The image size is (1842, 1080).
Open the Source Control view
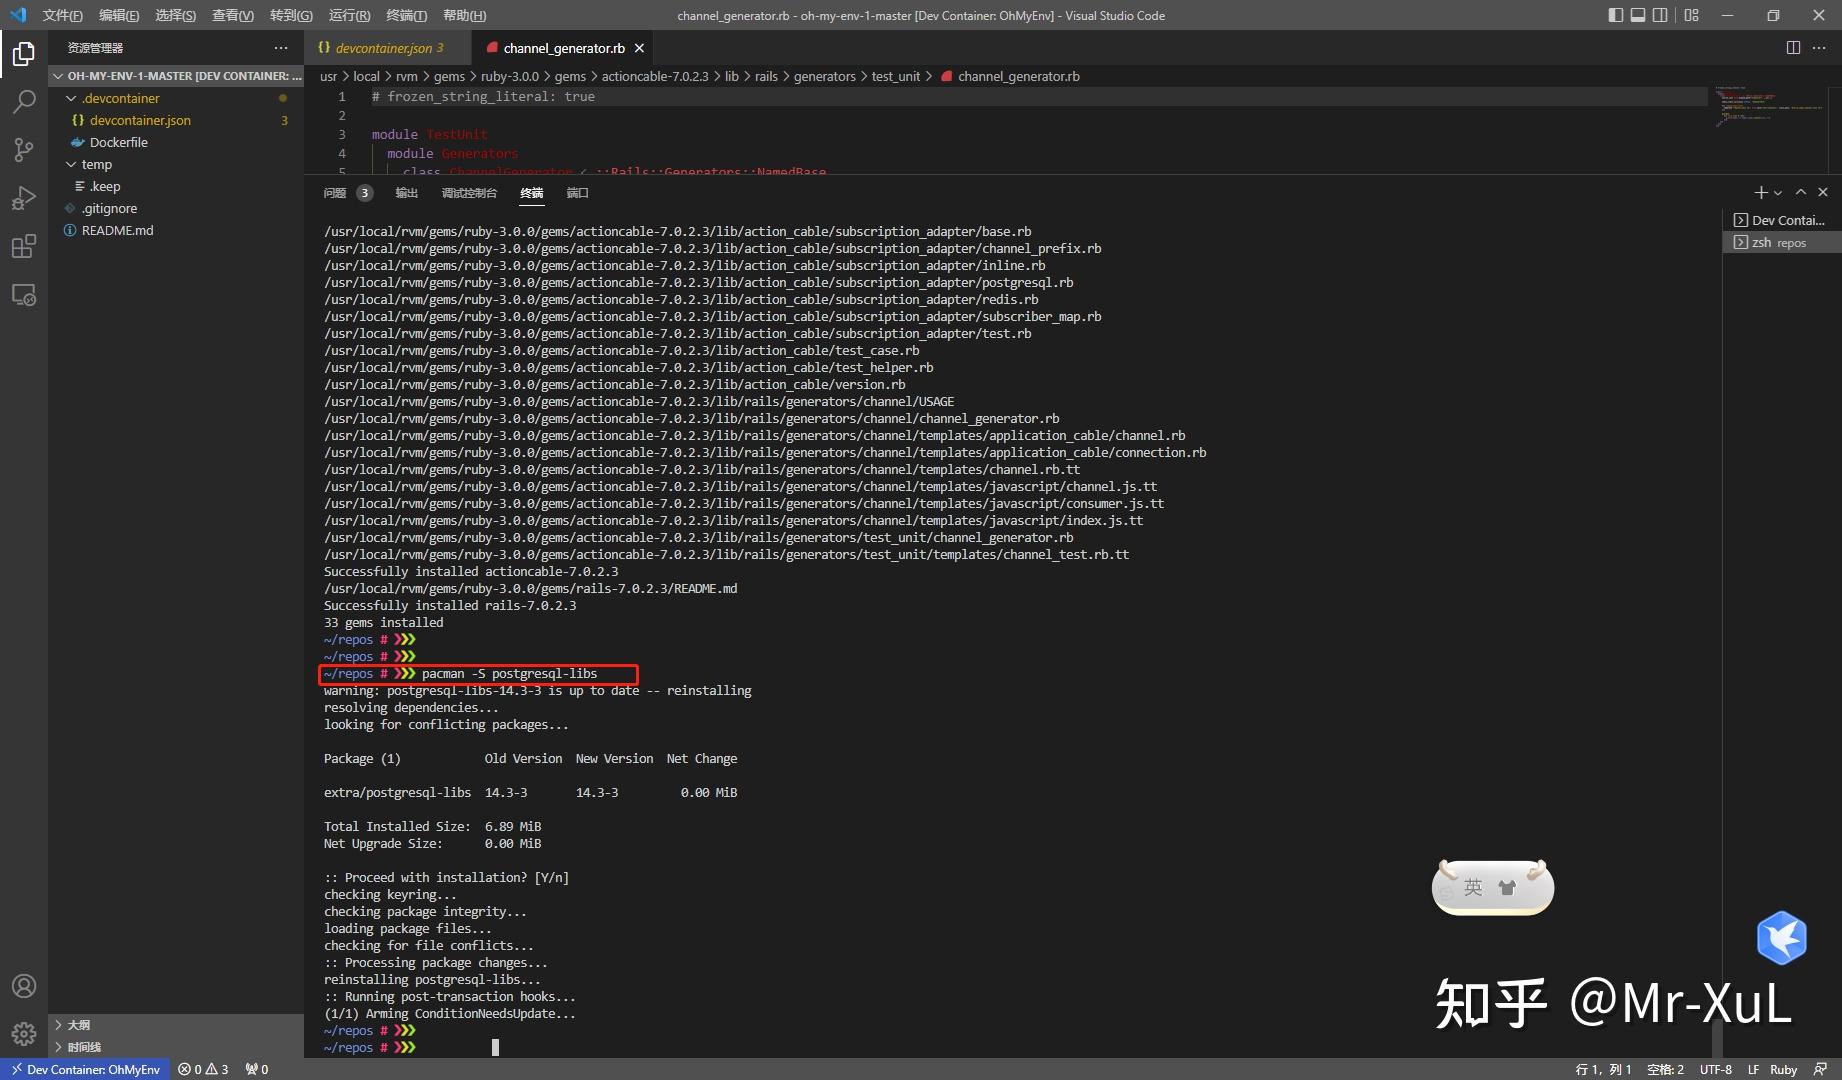24,150
